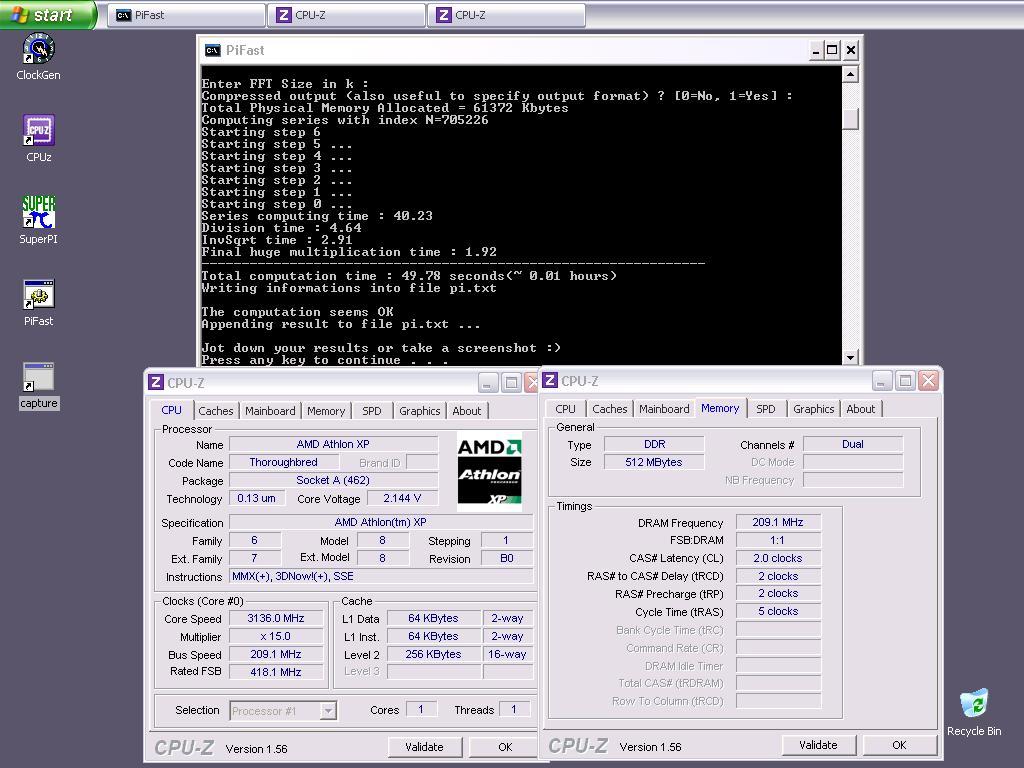1024x768 pixels.
Task: Expand the Processor #1 selection dropdown
Action: point(328,711)
